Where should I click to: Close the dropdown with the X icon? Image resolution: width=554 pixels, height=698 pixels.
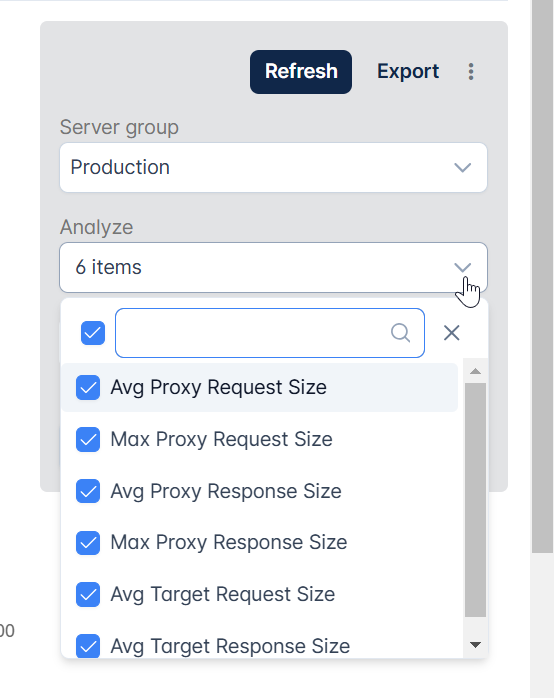(452, 333)
